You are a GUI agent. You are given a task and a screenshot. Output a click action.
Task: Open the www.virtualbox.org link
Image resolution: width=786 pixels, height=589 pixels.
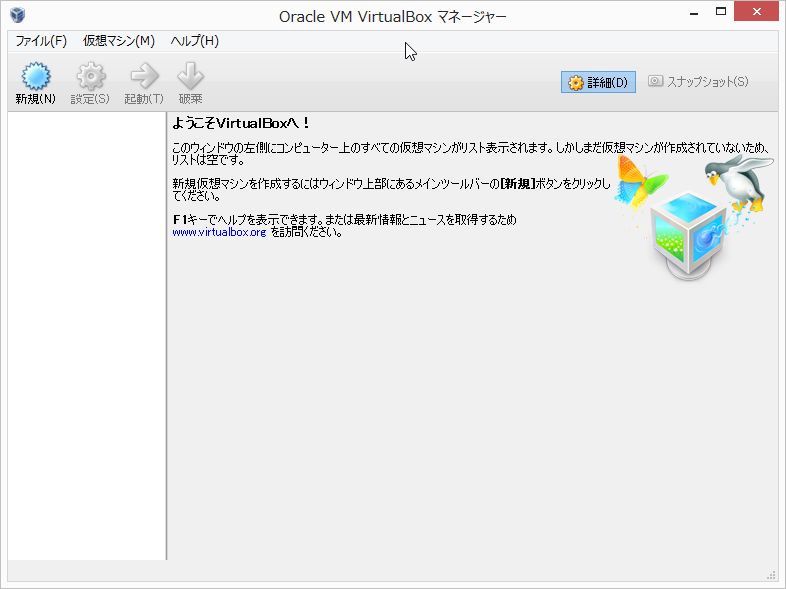[219, 232]
